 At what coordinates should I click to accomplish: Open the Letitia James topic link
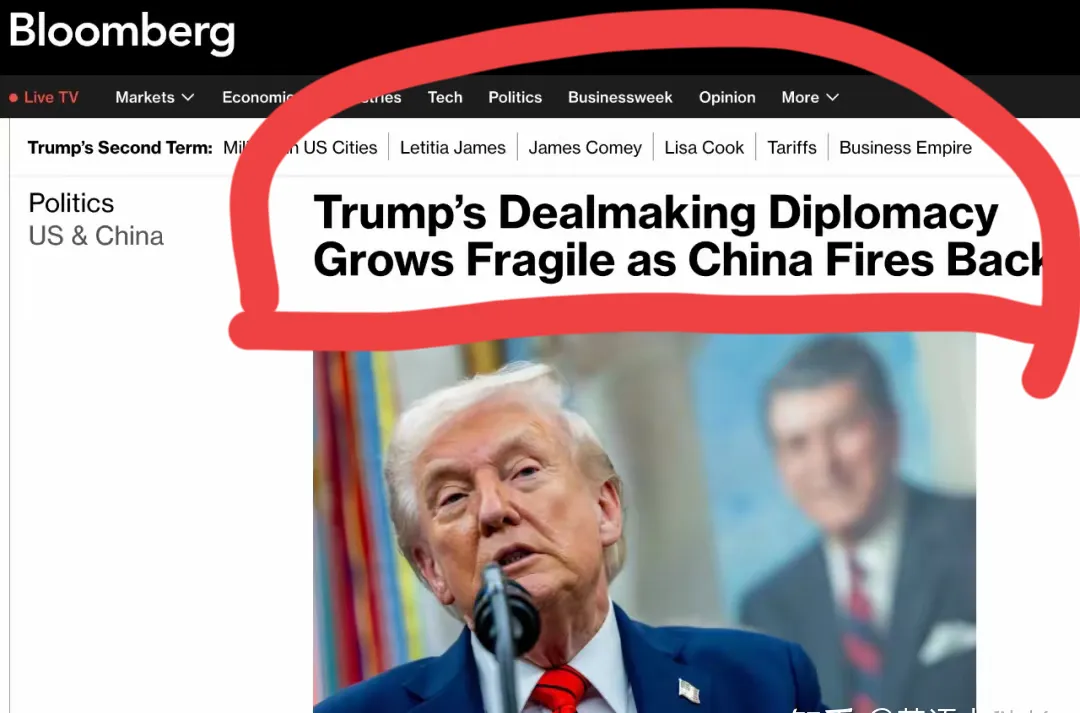pos(453,147)
